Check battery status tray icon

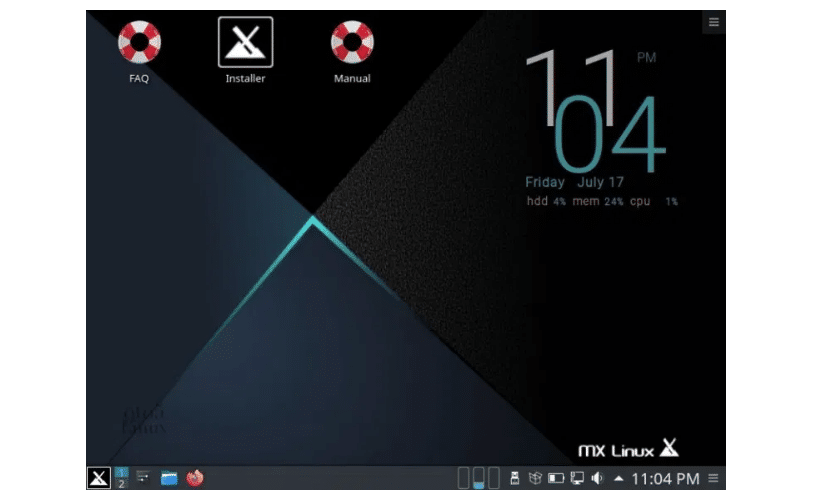(x=556, y=479)
